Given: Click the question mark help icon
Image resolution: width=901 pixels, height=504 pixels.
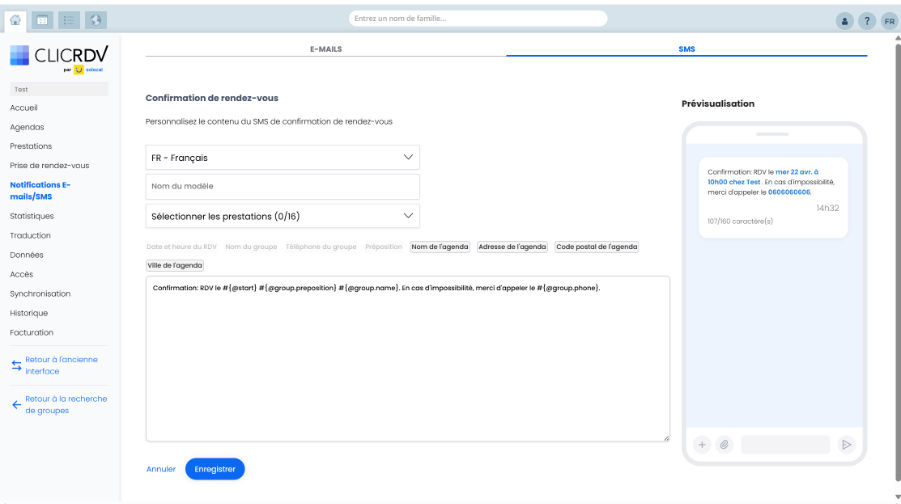Looking at the screenshot, I should (x=867, y=21).
